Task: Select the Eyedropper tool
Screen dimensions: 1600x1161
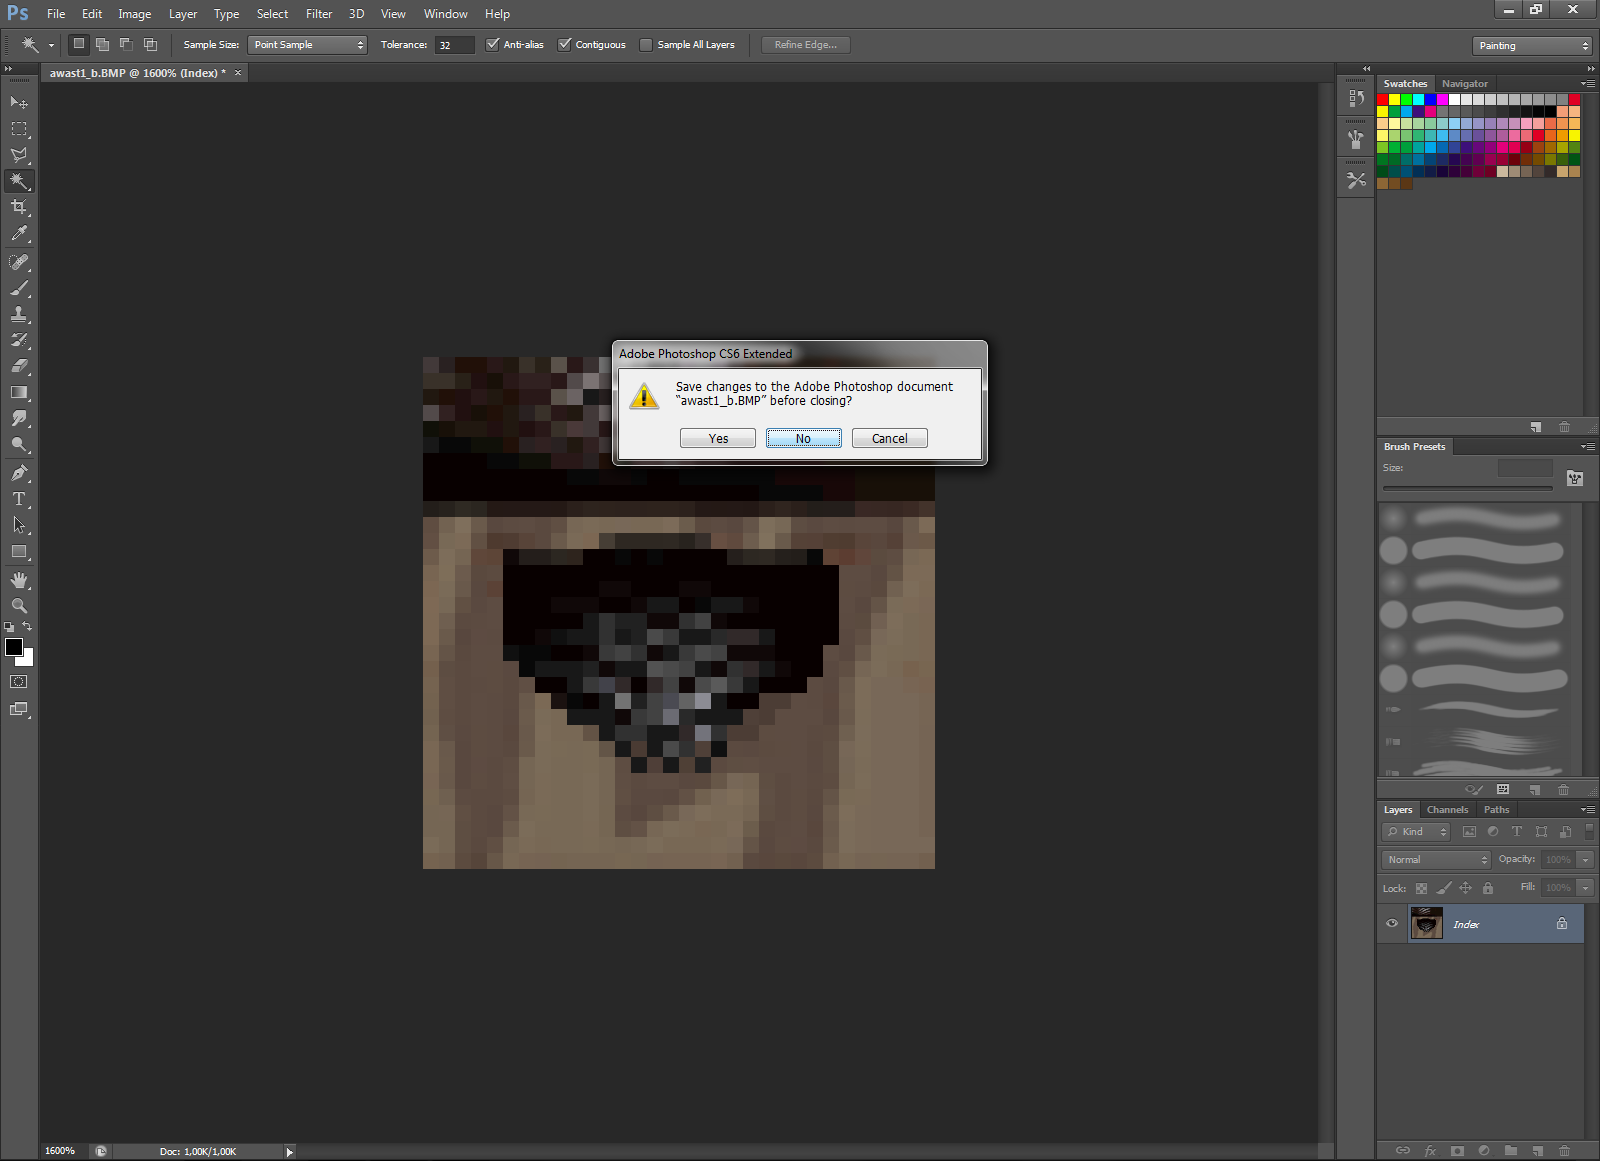Action: pyautogui.click(x=19, y=234)
